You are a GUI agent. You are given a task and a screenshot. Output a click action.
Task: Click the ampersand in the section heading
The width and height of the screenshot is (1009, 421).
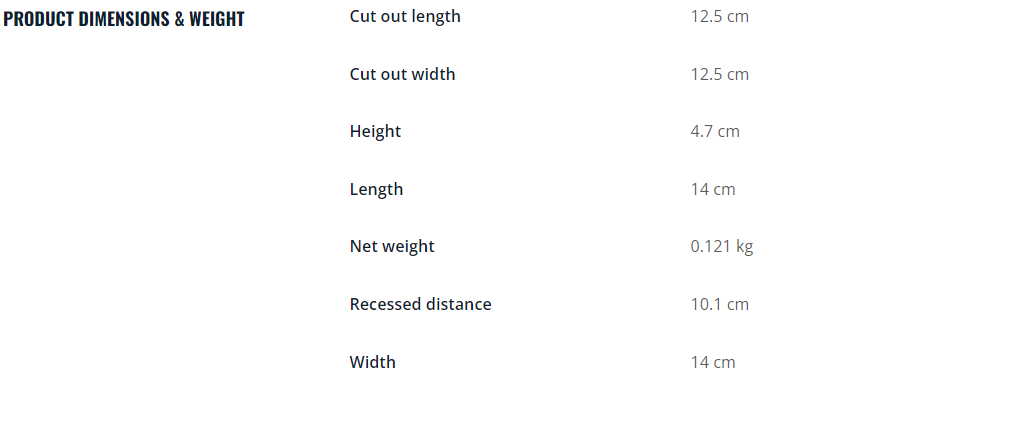tap(180, 19)
